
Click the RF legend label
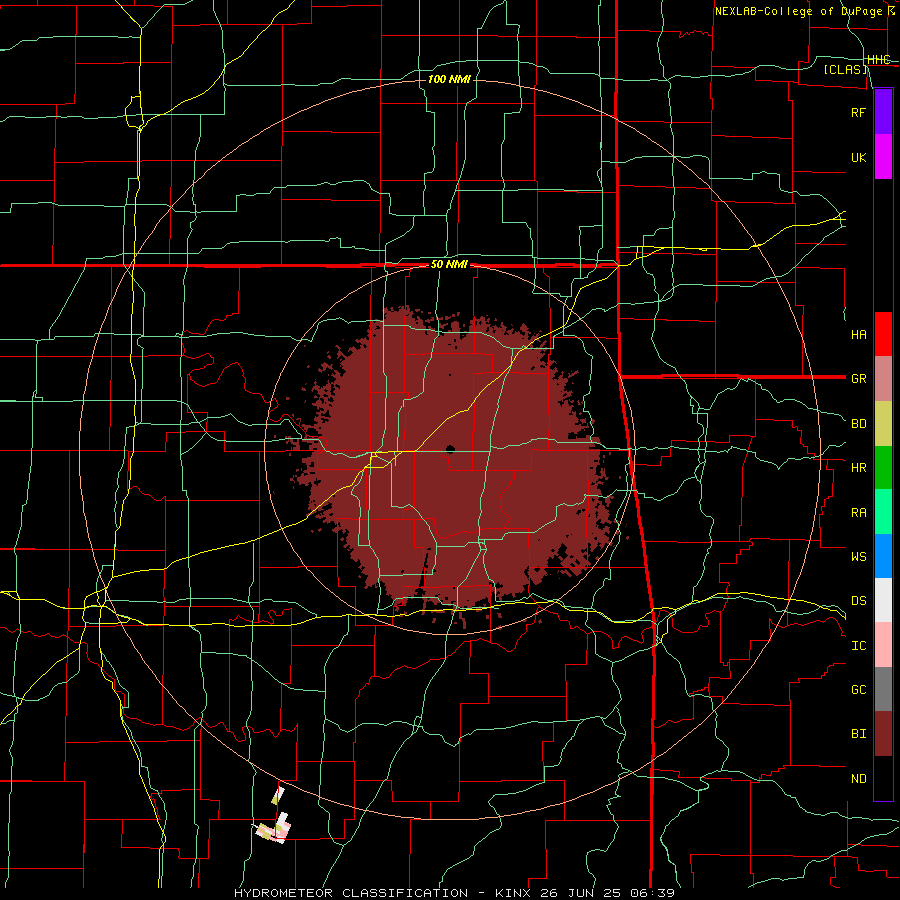click(x=858, y=112)
